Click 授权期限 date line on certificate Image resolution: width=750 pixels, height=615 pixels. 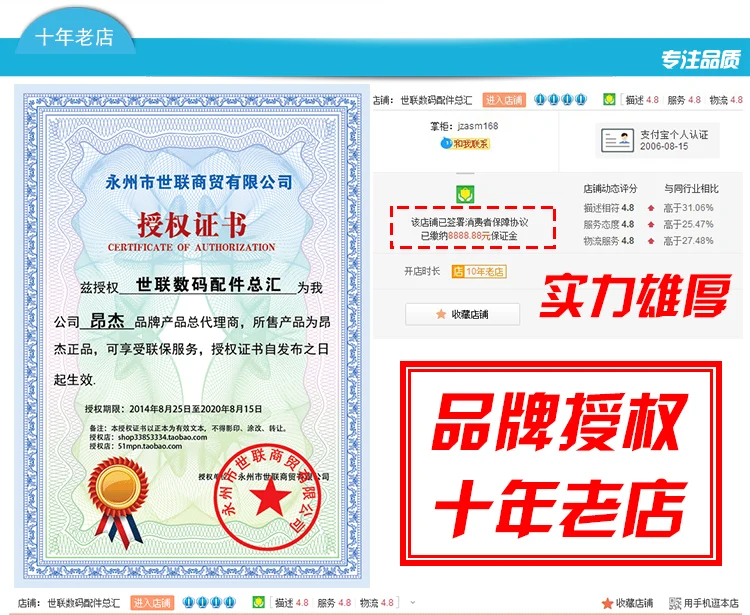click(174, 409)
